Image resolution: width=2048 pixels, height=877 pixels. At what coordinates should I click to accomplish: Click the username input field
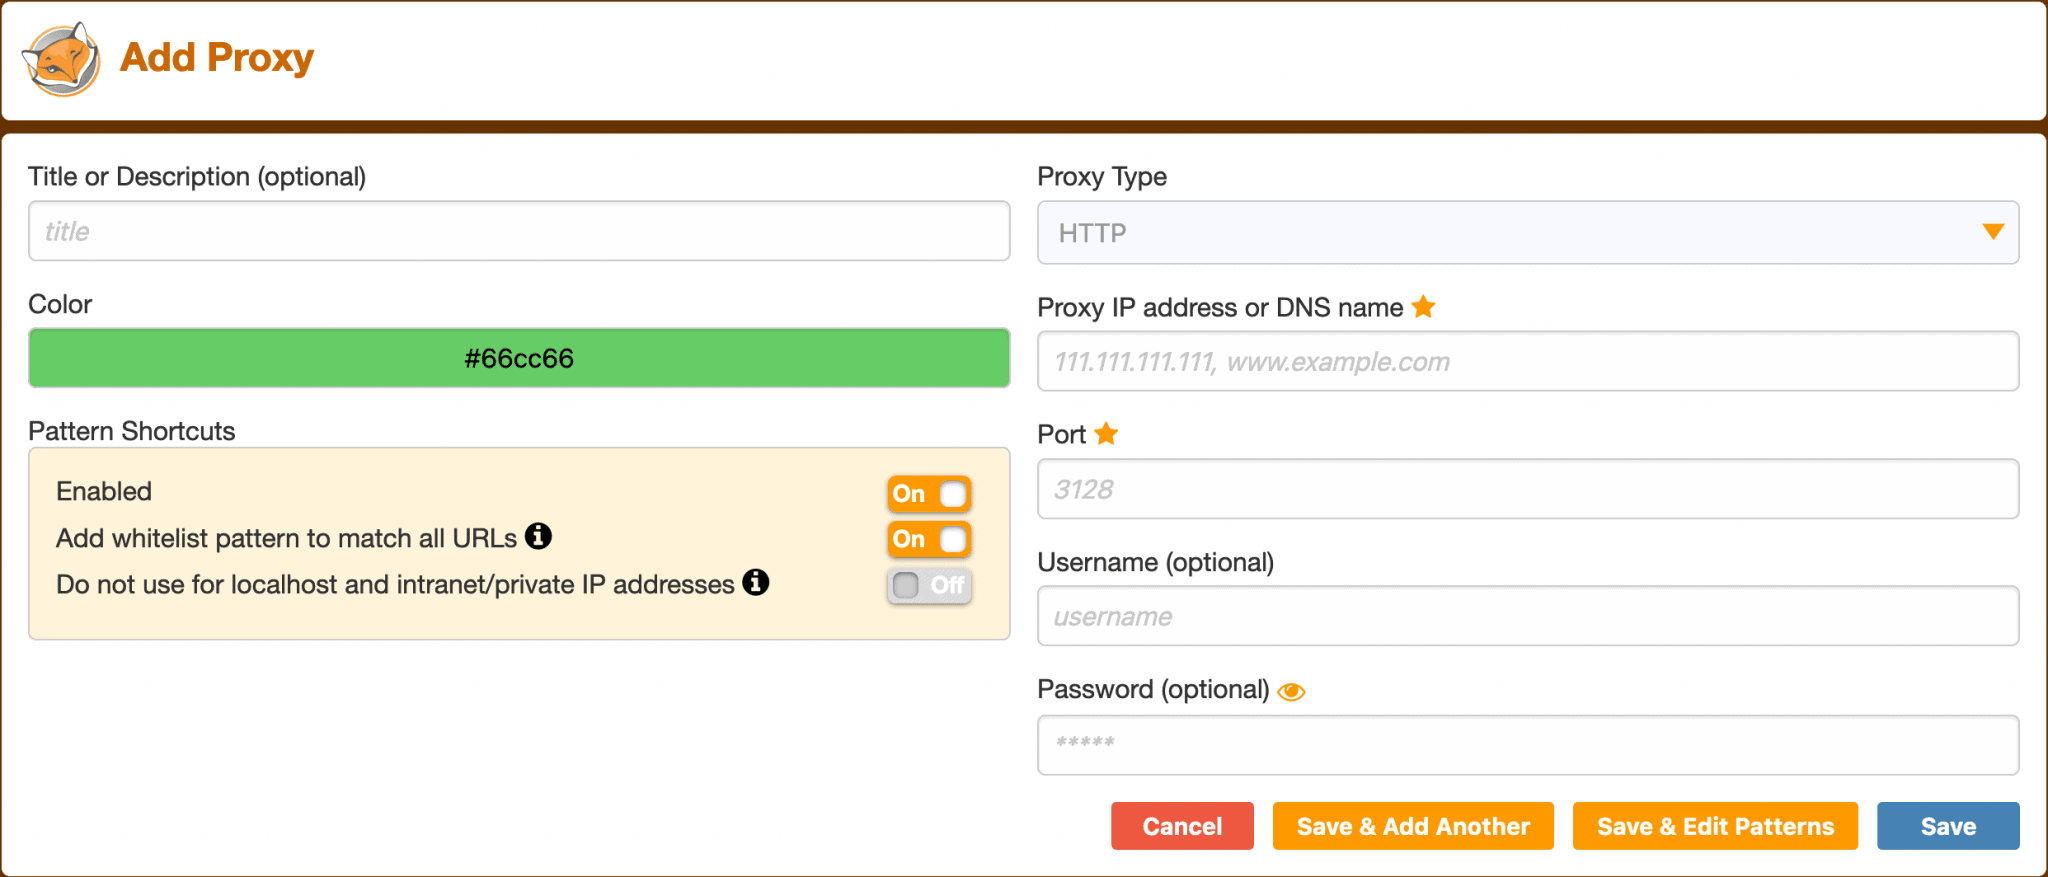click(x=1527, y=616)
